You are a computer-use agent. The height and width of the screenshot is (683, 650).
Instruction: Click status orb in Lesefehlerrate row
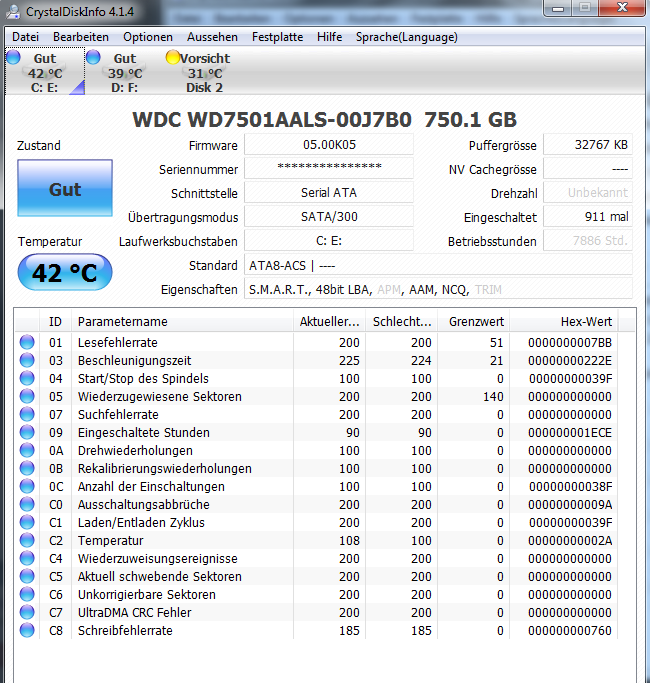pyautogui.click(x=27, y=342)
